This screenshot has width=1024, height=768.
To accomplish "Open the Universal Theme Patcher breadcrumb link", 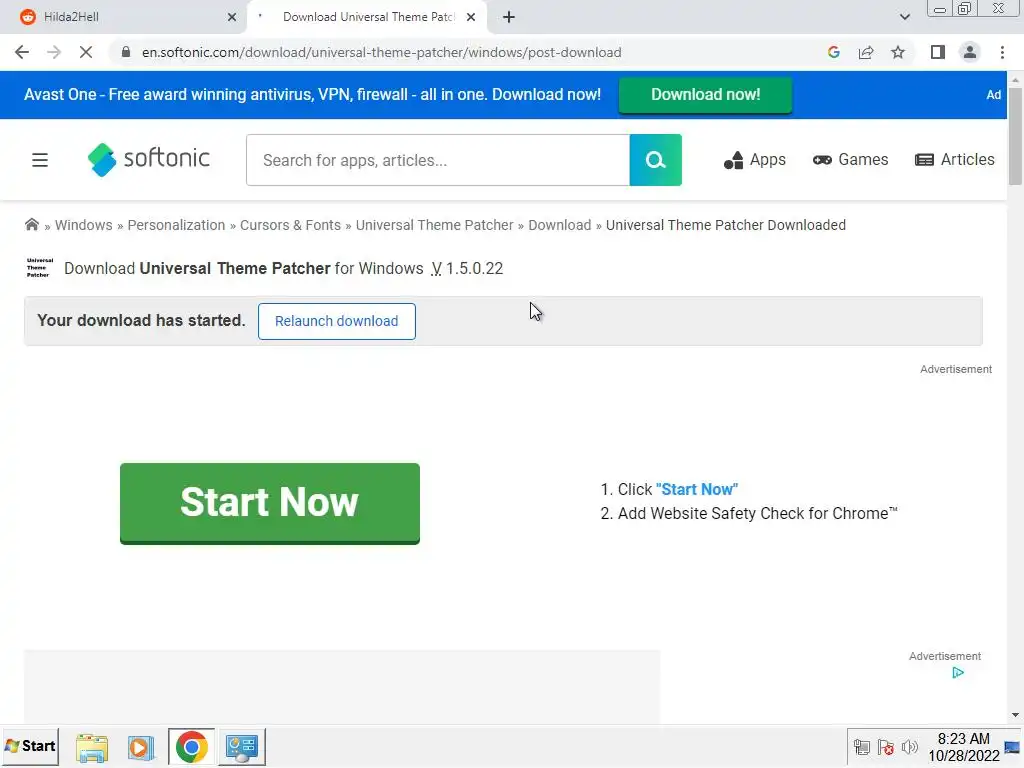I will [x=434, y=225].
